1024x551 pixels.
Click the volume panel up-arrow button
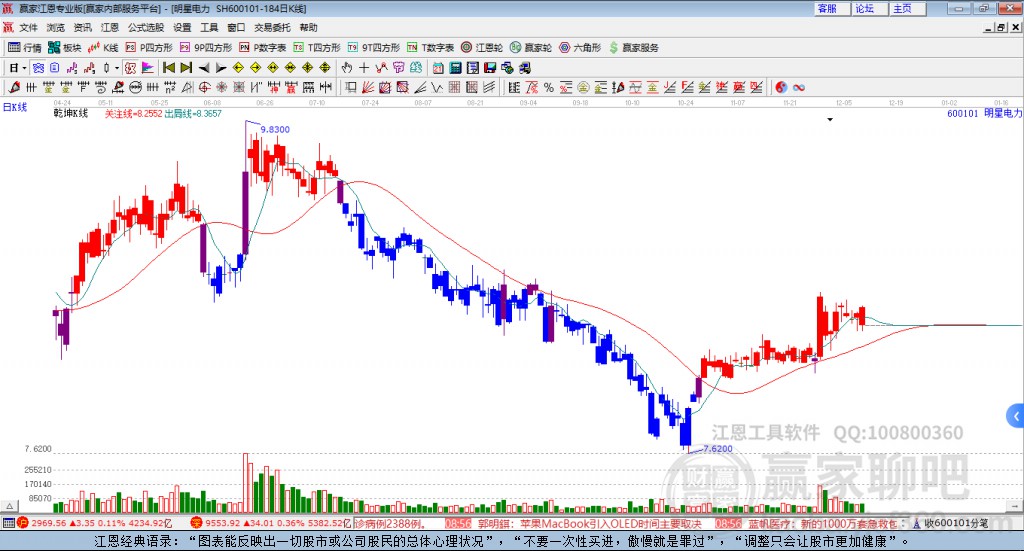coord(9,506)
